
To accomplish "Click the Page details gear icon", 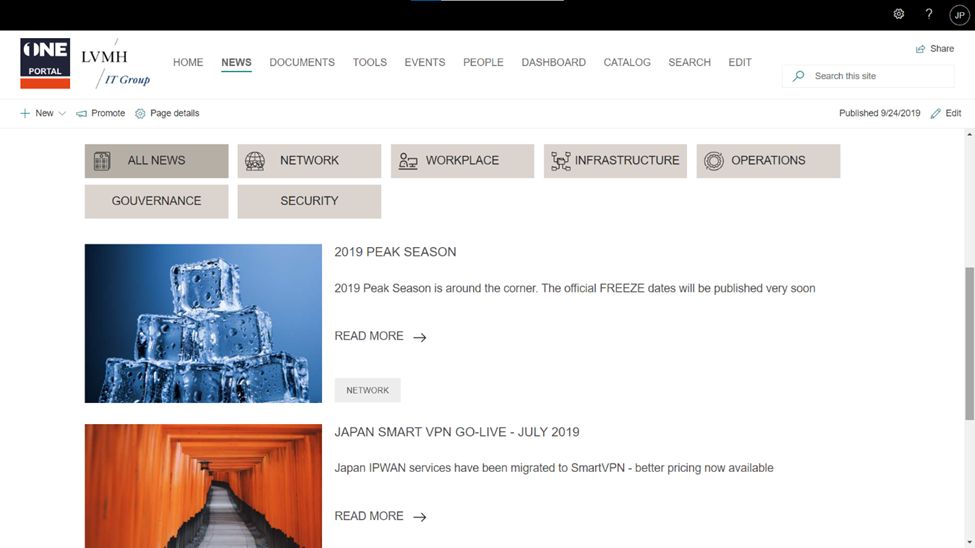I will pyautogui.click(x=140, y=114).
